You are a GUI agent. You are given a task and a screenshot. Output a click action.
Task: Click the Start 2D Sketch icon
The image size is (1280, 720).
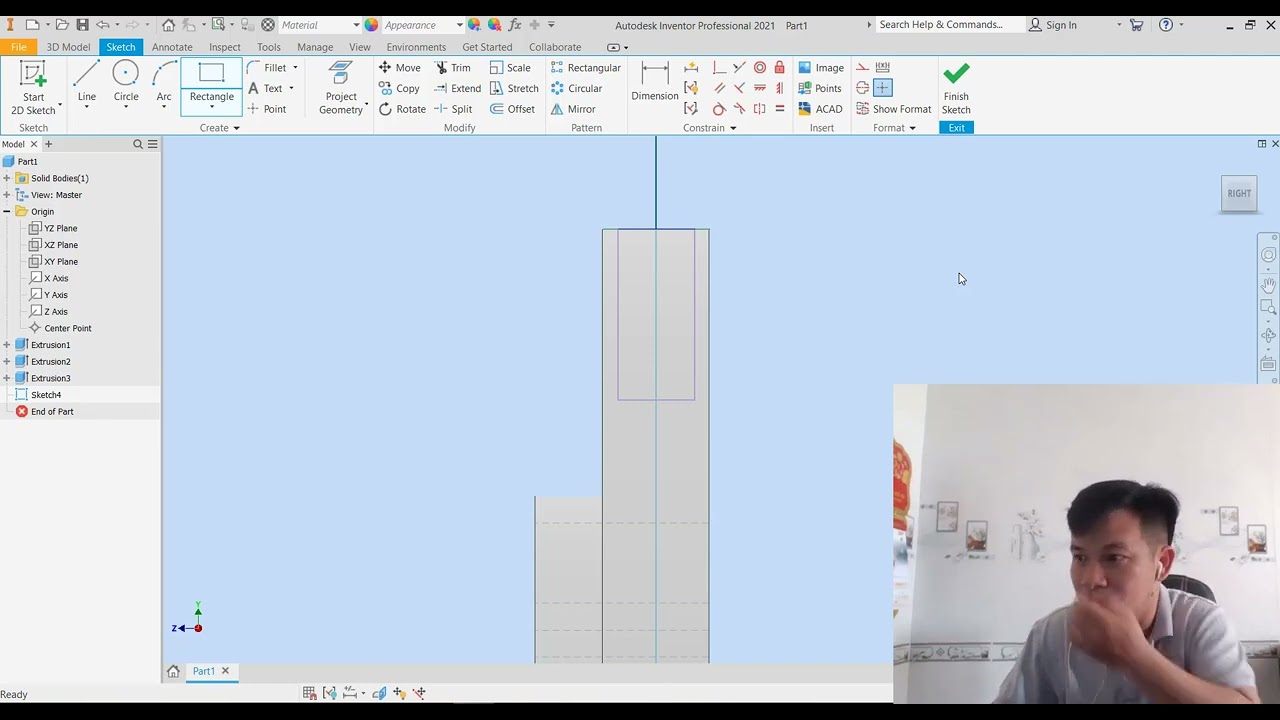(33, 76)
